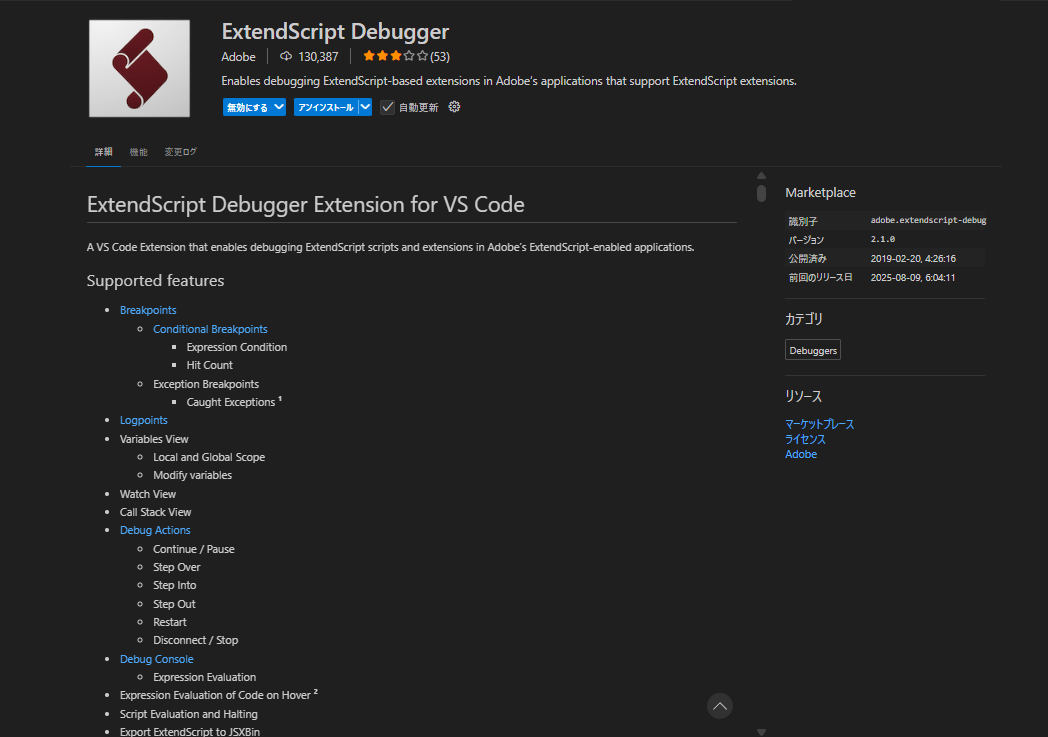Viewport: 1048px width, 737px height.
Task: Select the 詳細 tab
Action: (104, 152)
